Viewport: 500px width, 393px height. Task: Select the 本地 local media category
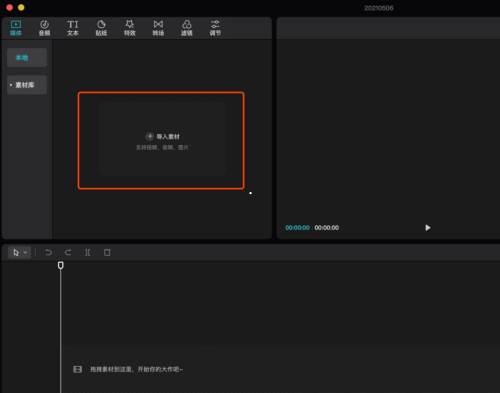coord(27,58)
